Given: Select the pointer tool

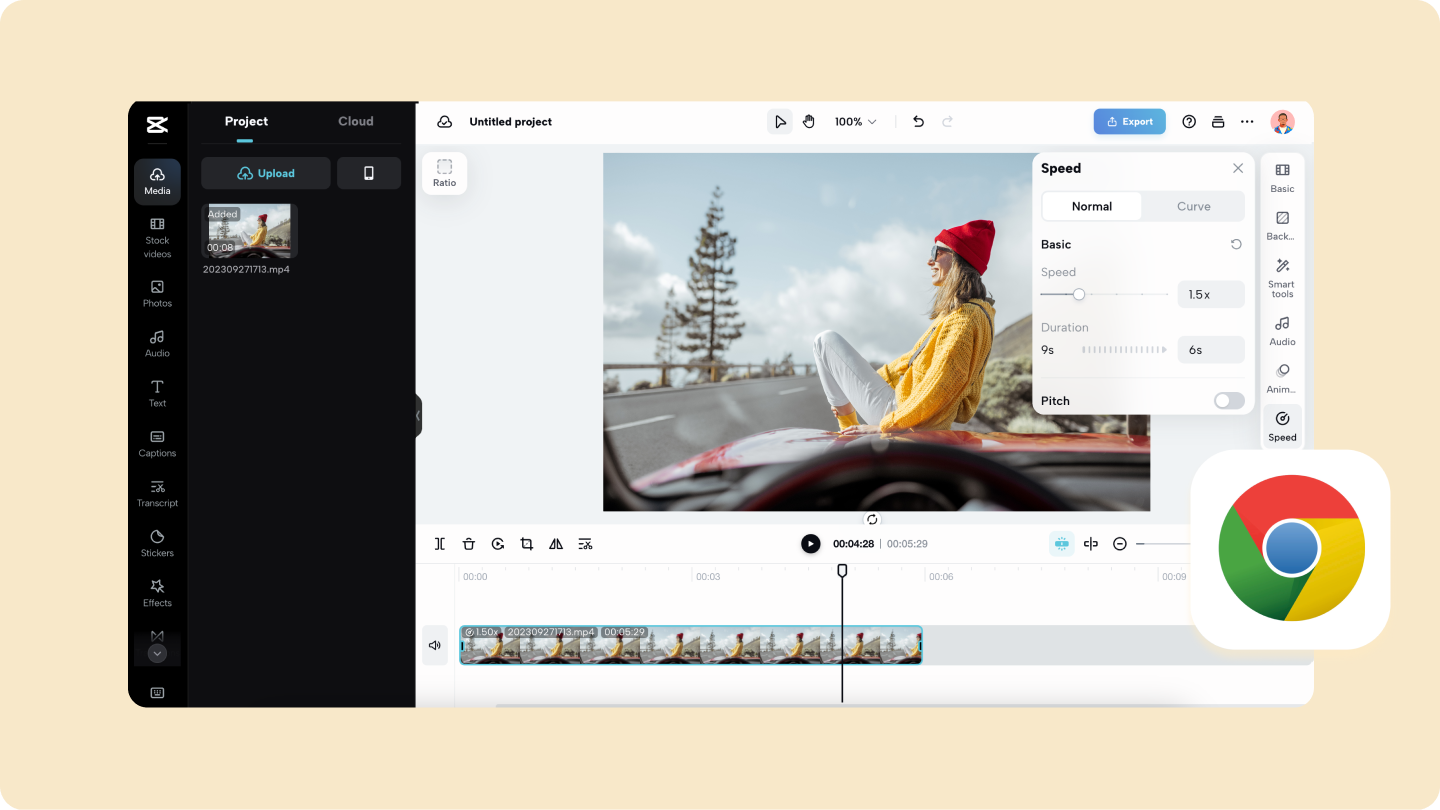Looking at the screenshot, I should pyautogui.click(x=779, y=122).
